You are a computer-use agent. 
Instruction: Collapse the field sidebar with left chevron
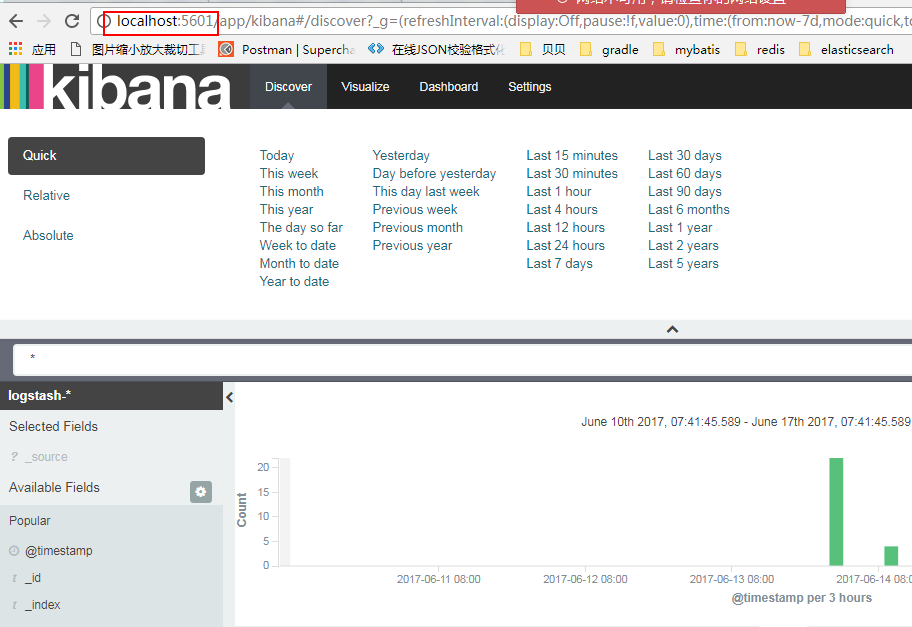point(229,397)
